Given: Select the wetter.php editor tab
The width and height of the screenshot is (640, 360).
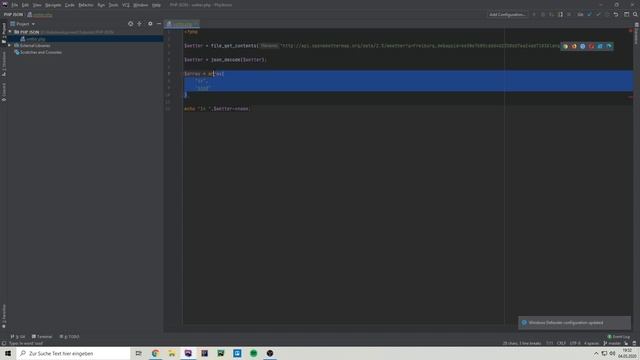Looking at the screenshot, I should 181,24.
